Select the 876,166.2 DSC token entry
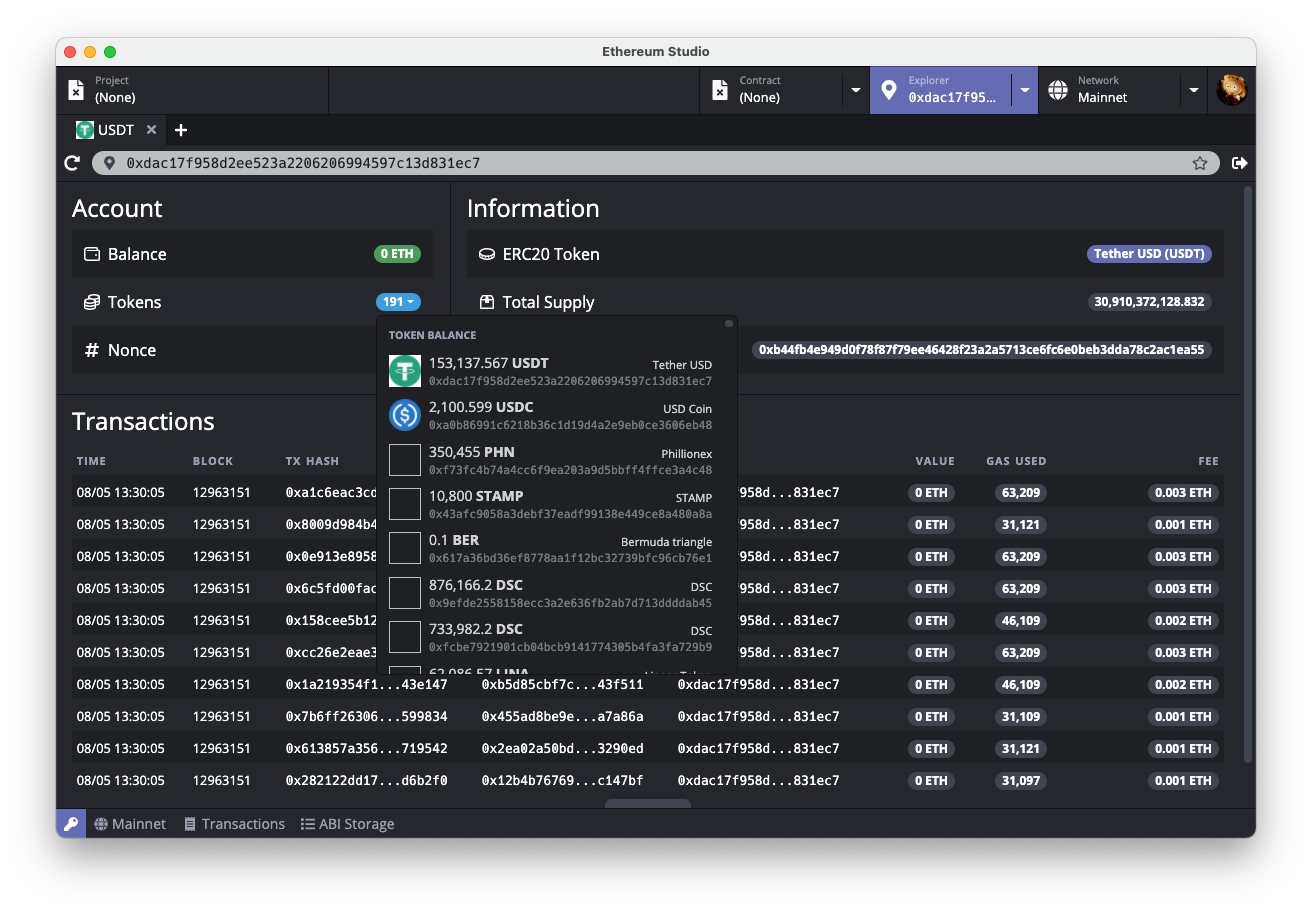The width and height of the screenshot is (1312, 912). (x=551, y=593)
